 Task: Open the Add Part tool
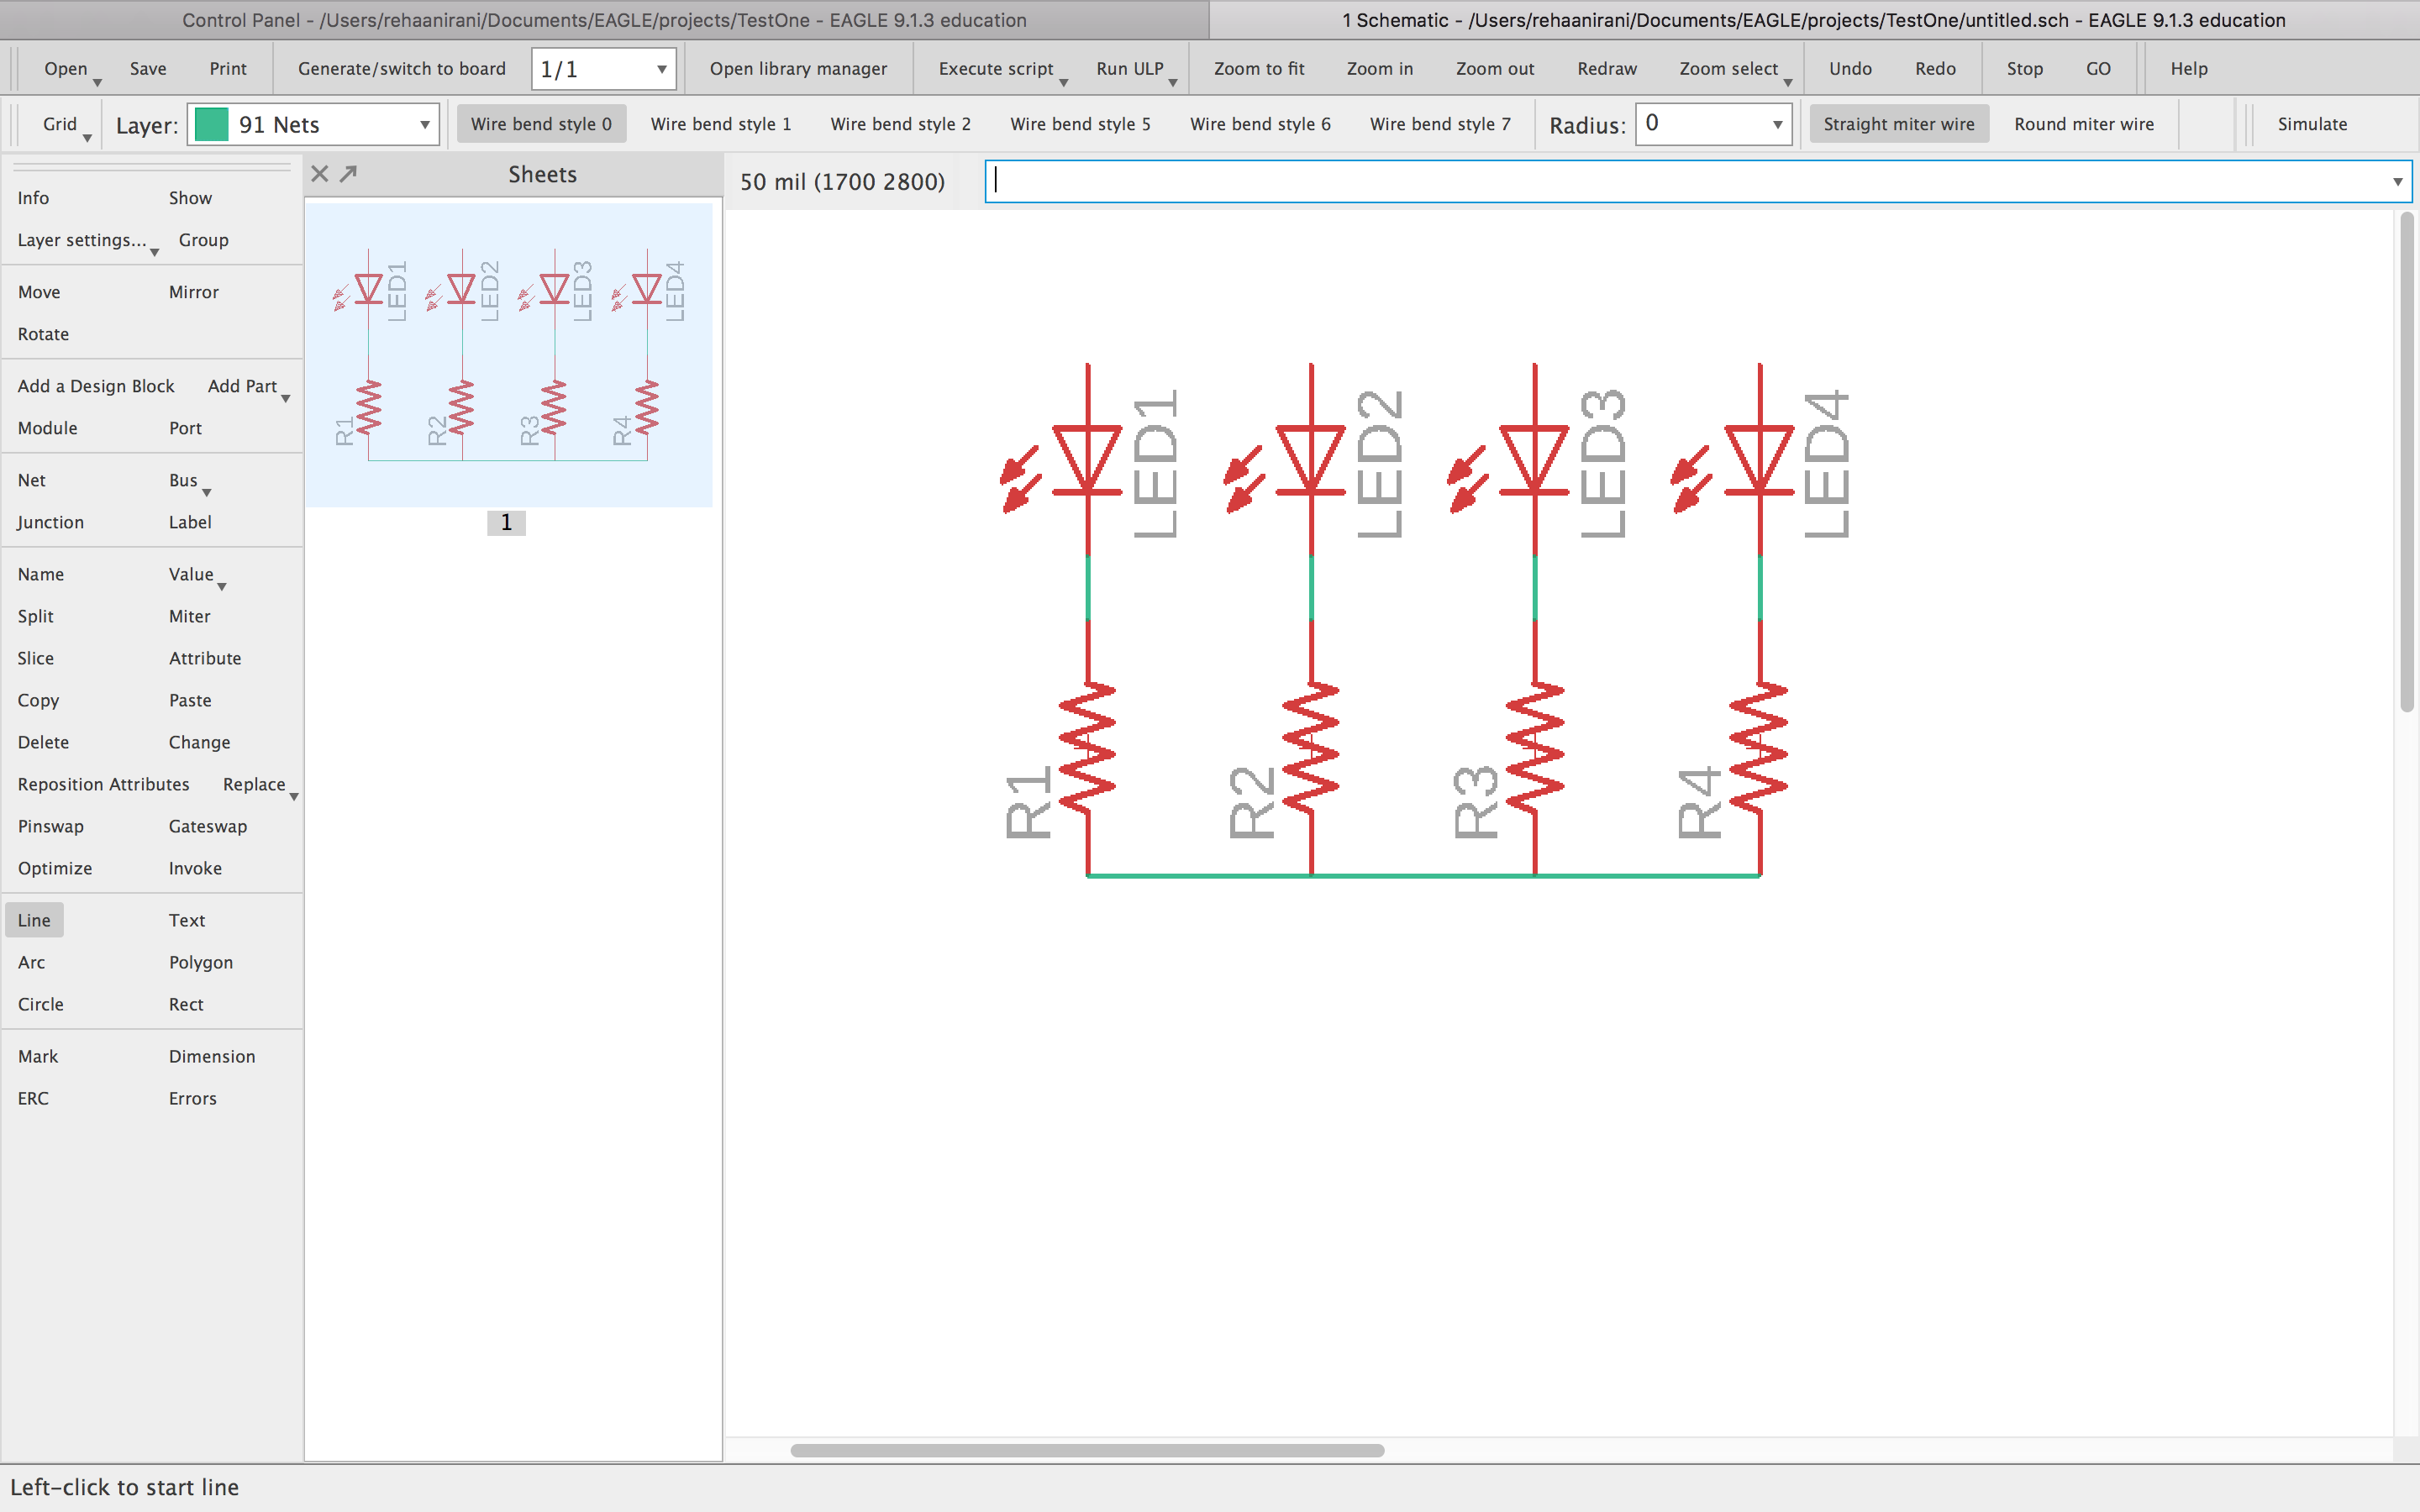click(x=242, y=385)
